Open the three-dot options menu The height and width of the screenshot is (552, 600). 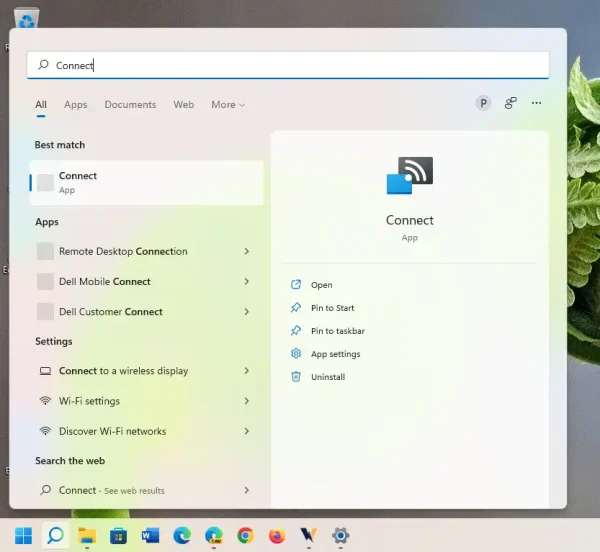536,103
